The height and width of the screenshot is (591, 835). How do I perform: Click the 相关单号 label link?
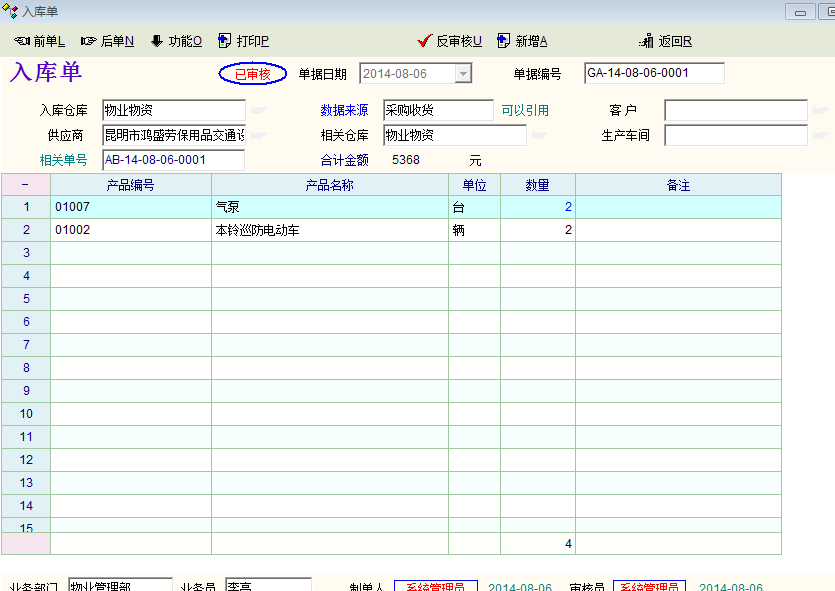(63, 160)
